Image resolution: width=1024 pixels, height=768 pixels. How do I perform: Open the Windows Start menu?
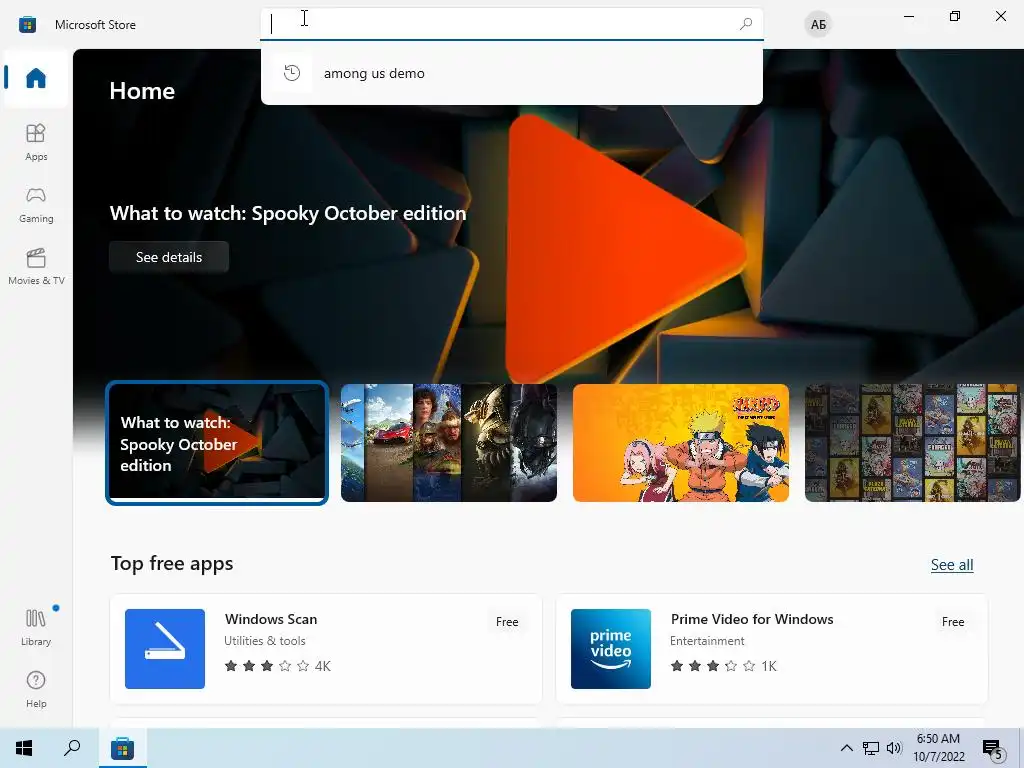[x=24, y=748]
